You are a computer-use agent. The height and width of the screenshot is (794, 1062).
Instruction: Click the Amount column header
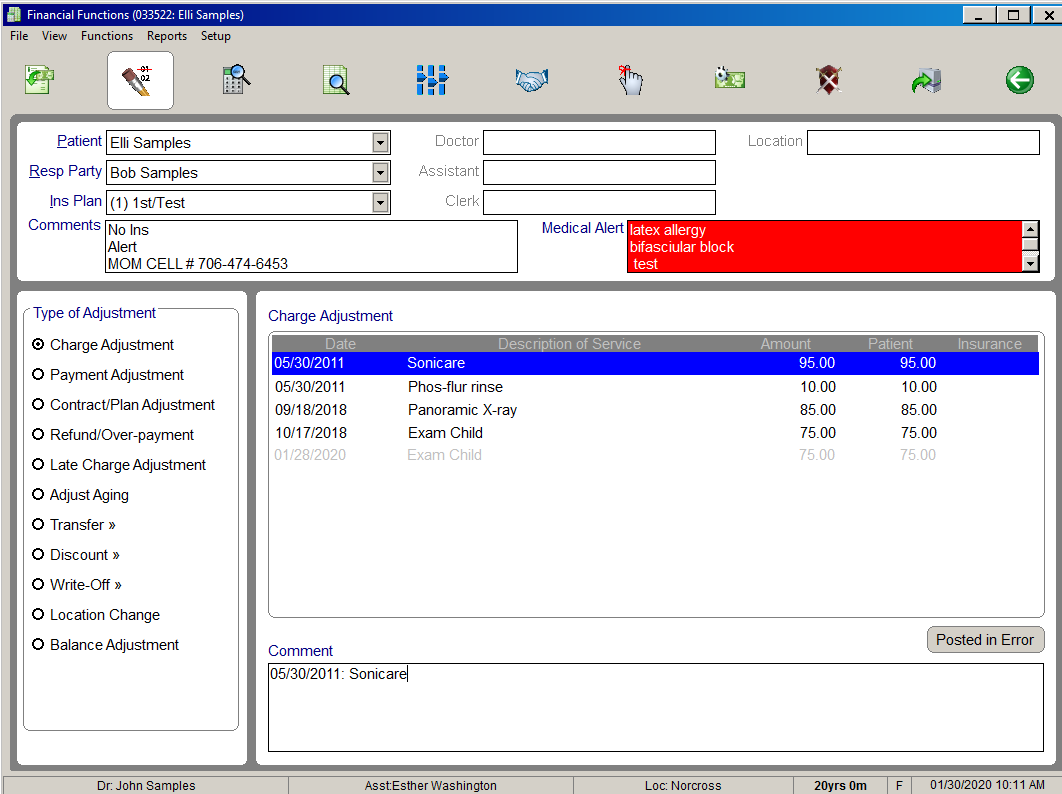(786, 343)
